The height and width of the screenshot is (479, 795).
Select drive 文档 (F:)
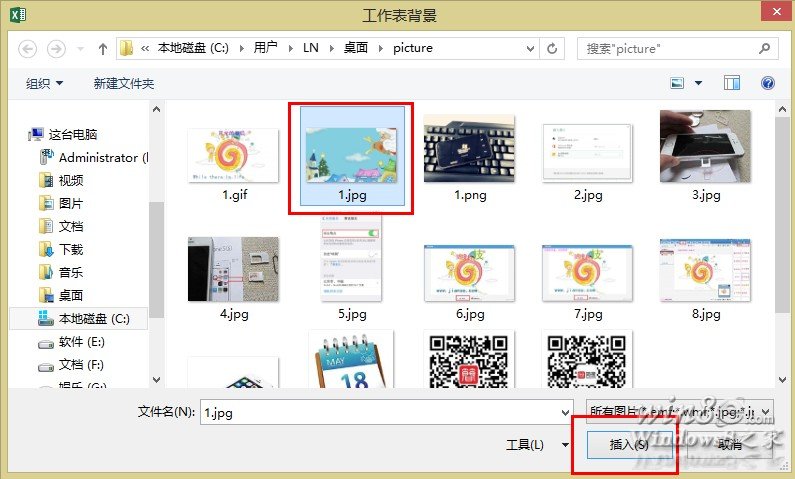click(x=71, y=365)
